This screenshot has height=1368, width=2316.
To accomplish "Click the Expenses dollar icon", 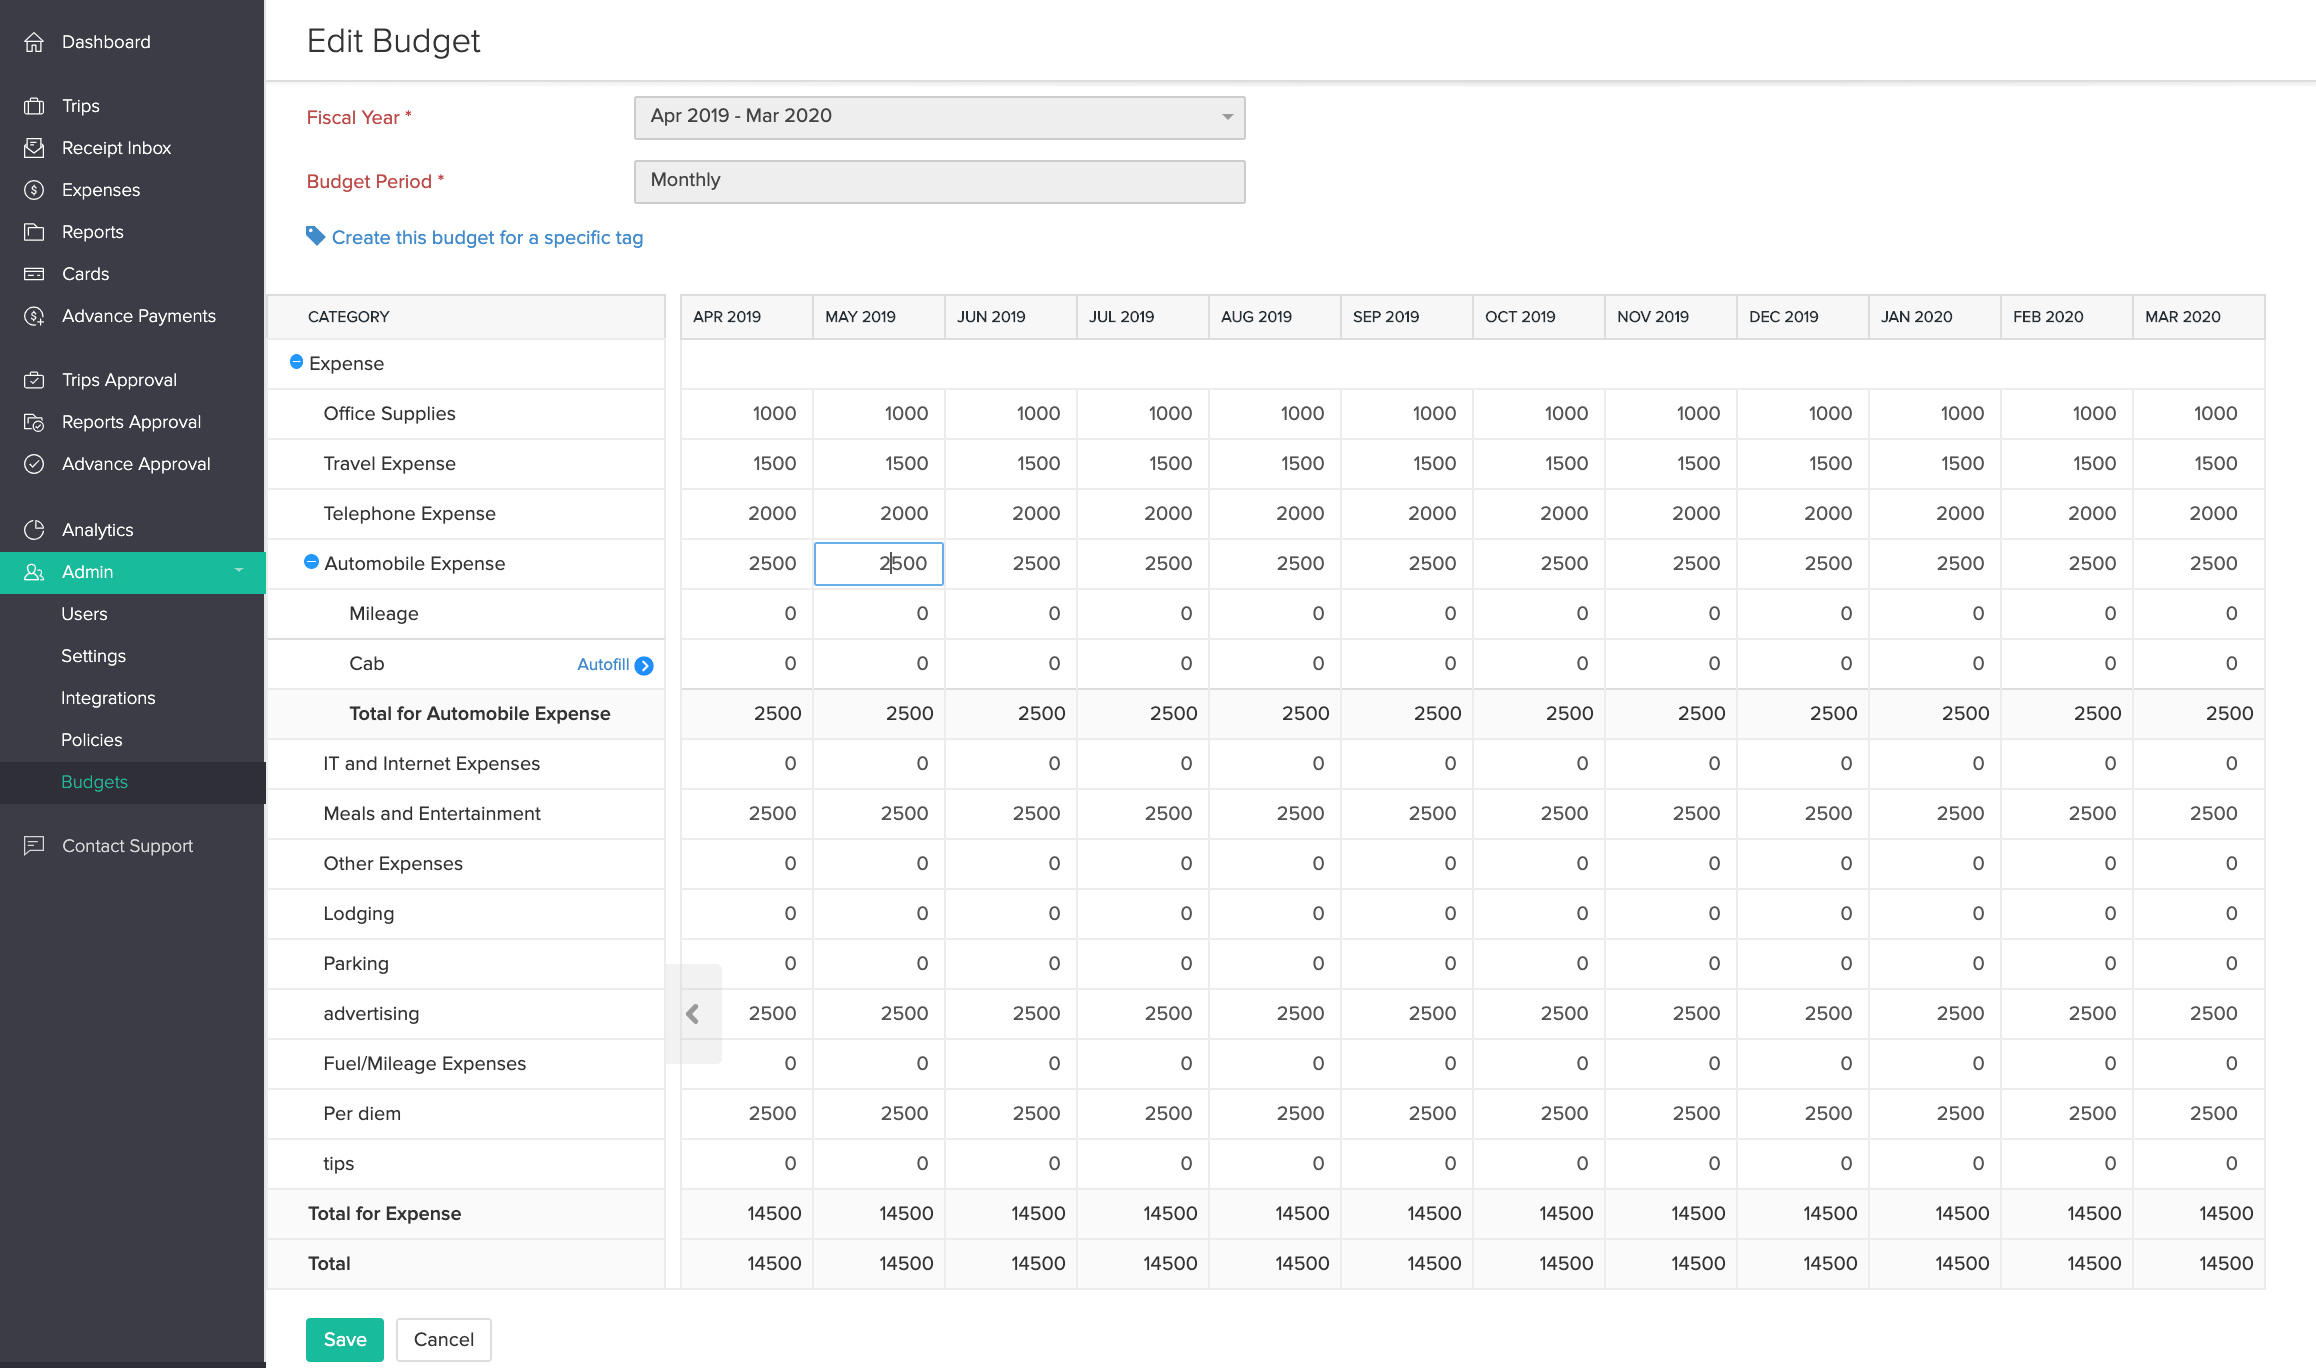I will [34, 190].
